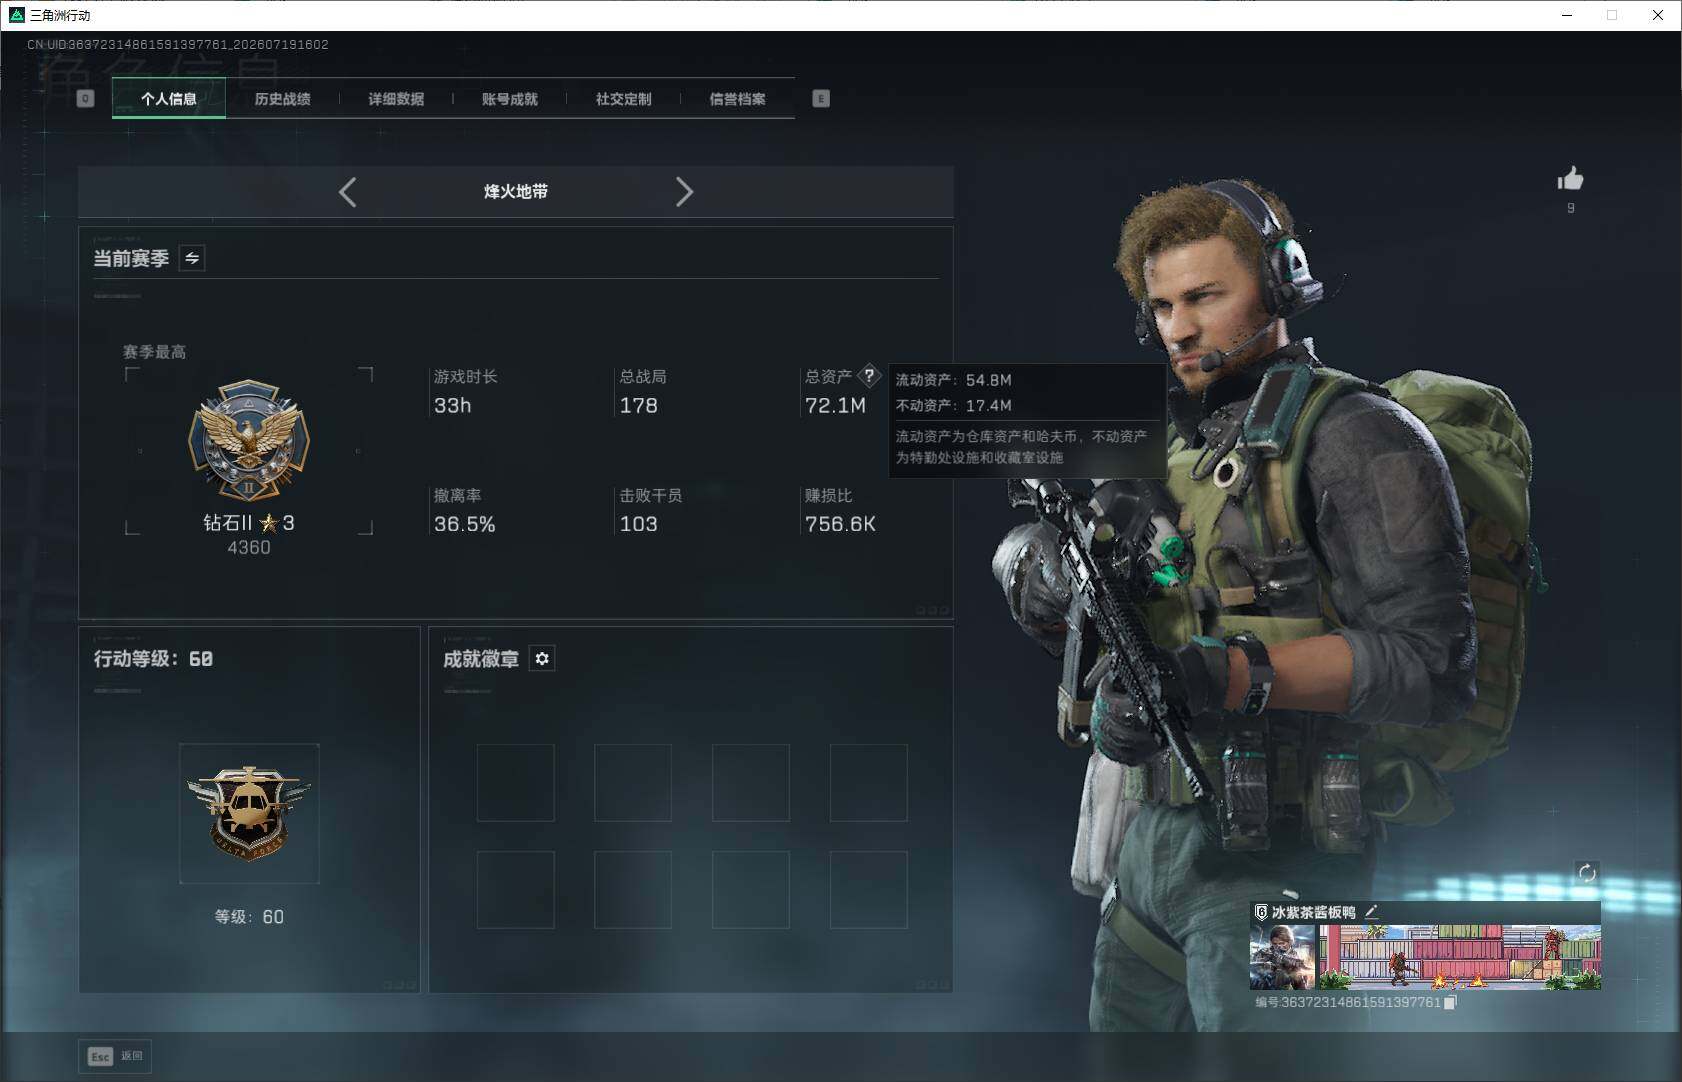Open the 详细数据 tab

[396, 98]
